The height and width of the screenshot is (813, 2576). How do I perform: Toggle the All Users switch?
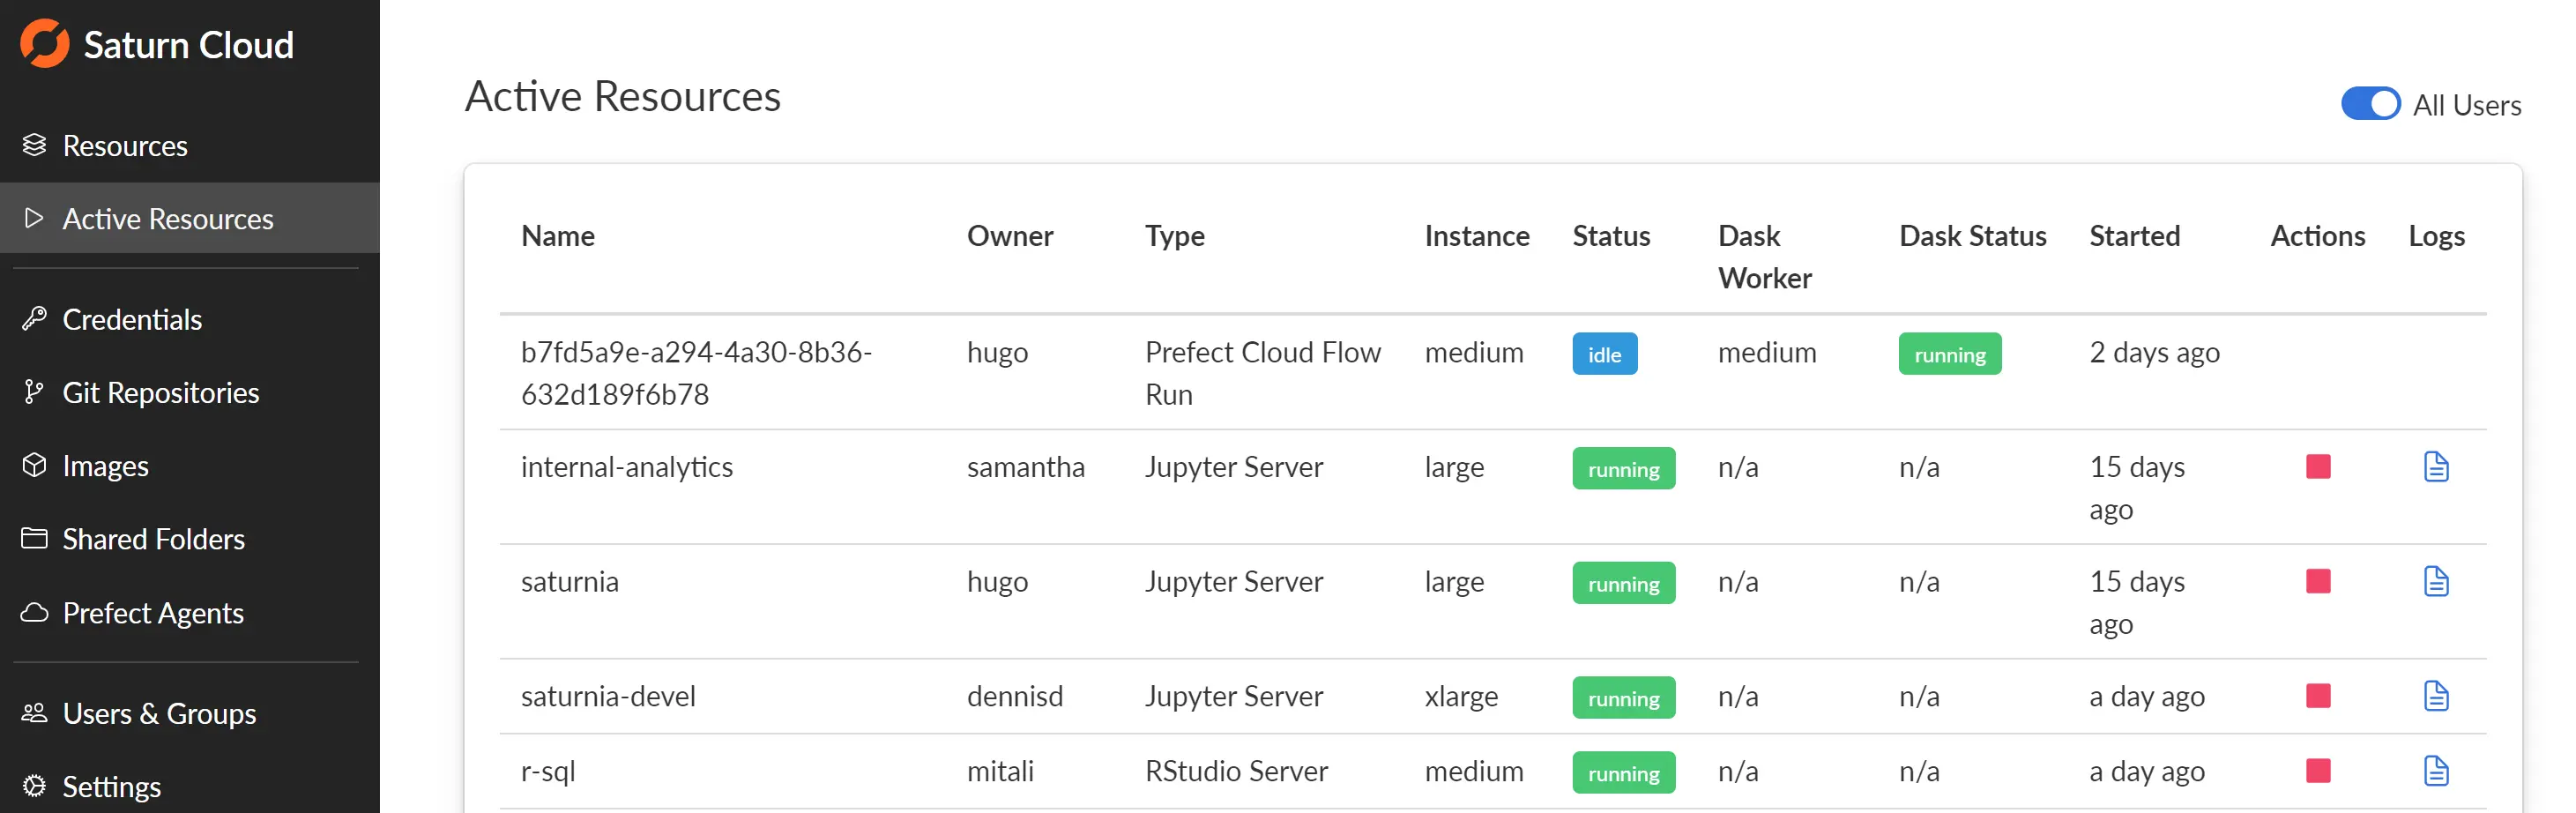tap(2369, 104)
